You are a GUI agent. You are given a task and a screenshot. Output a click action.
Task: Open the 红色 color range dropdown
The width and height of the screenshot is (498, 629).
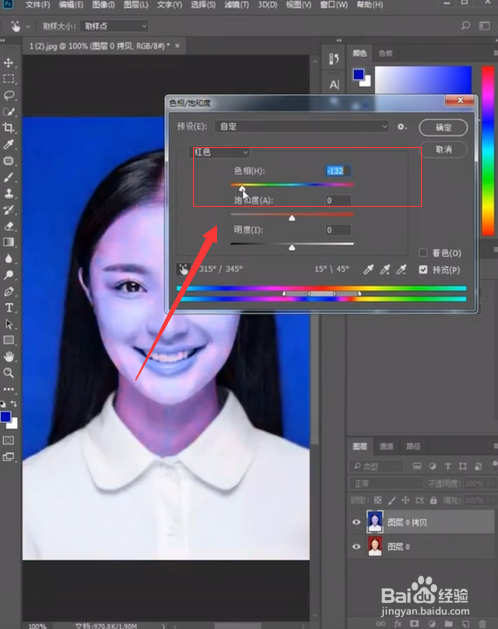point(220,152)
